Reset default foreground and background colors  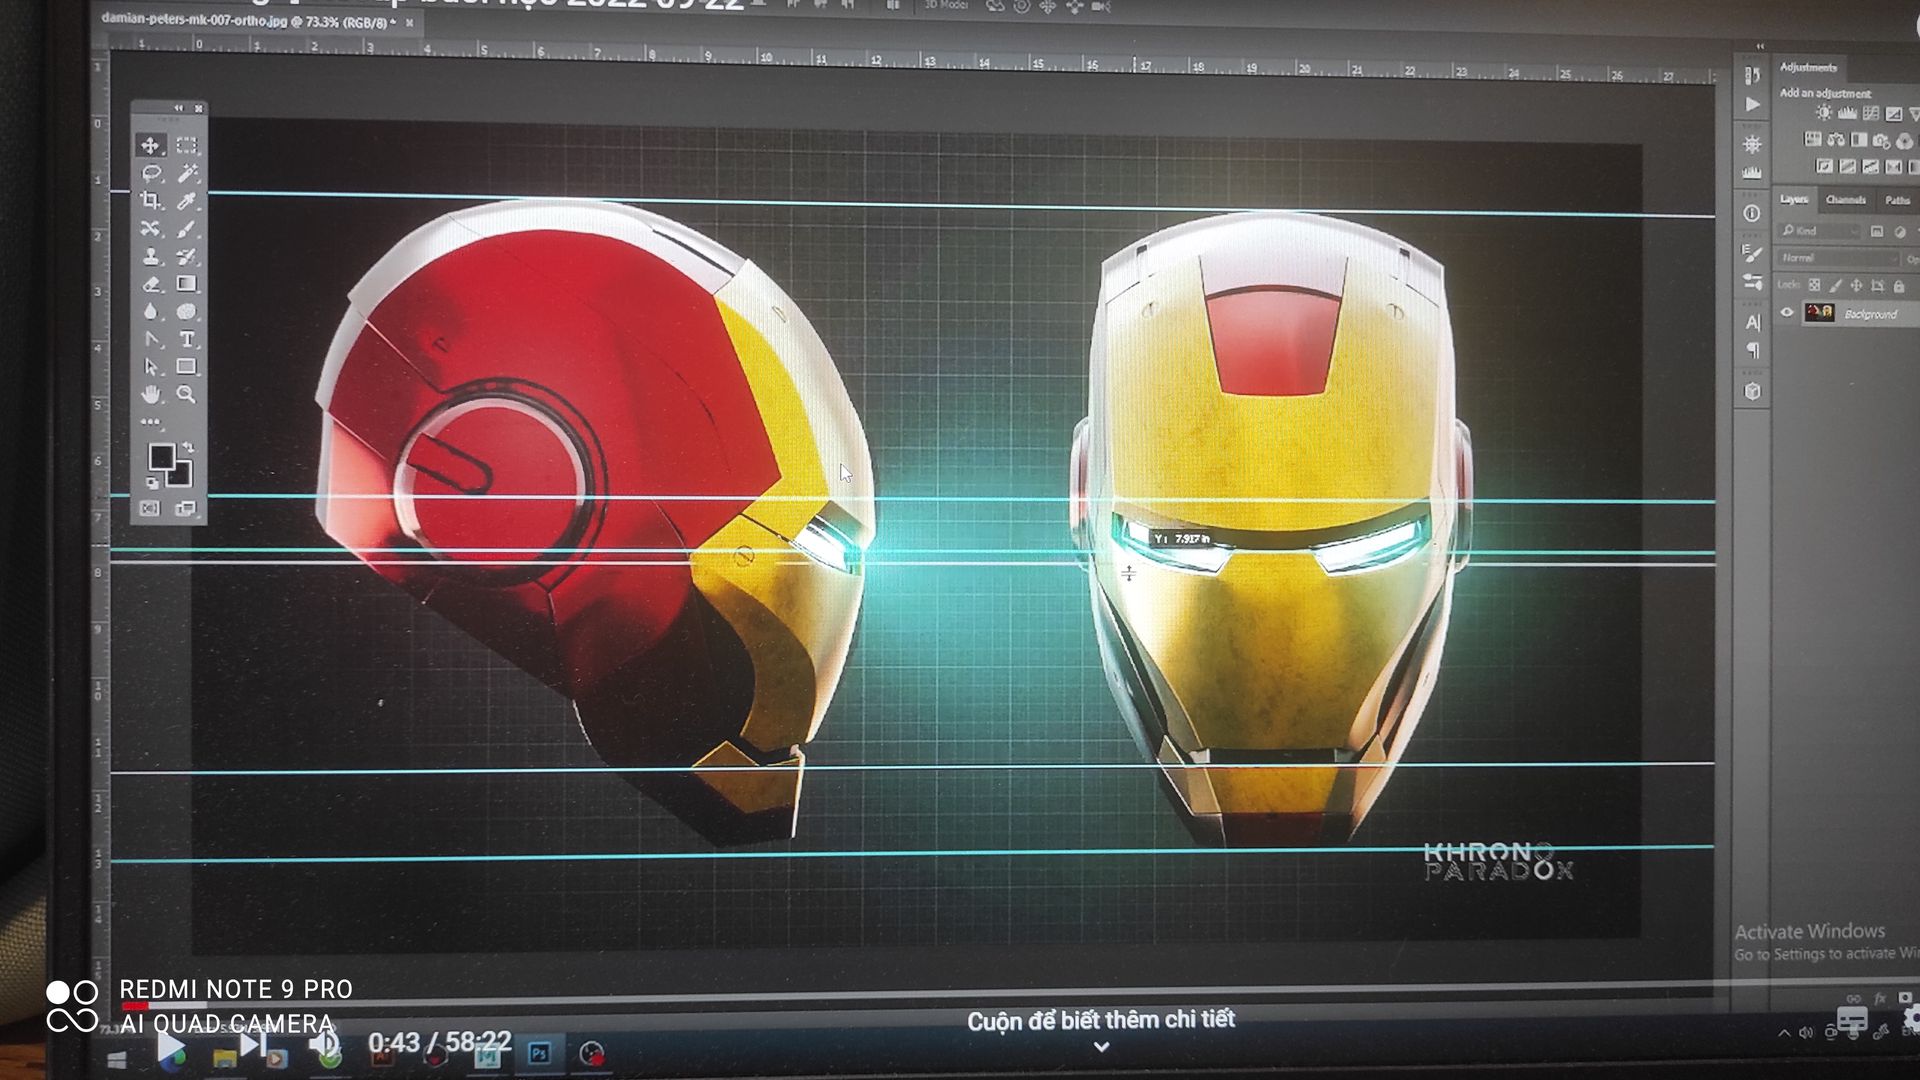click(153, 484)
